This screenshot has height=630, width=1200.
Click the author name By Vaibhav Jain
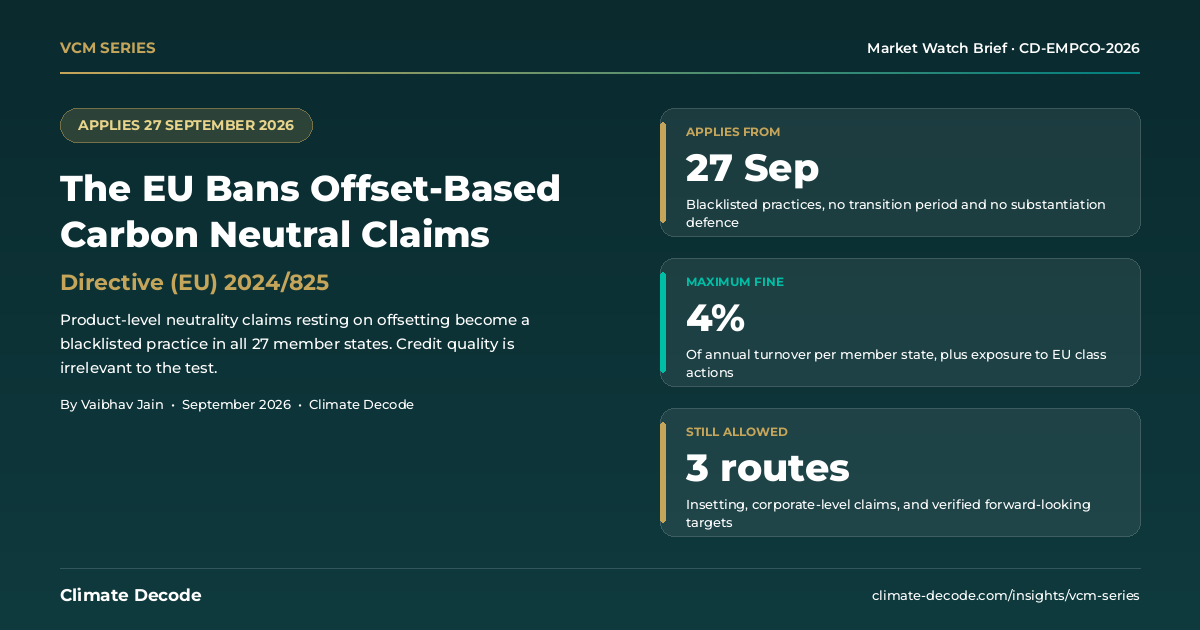pyautogui.click(x=112, y=405)
